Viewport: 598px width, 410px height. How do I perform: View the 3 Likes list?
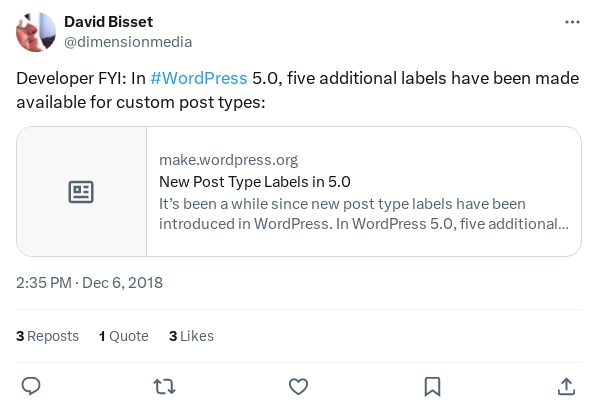tap(191, 336)
